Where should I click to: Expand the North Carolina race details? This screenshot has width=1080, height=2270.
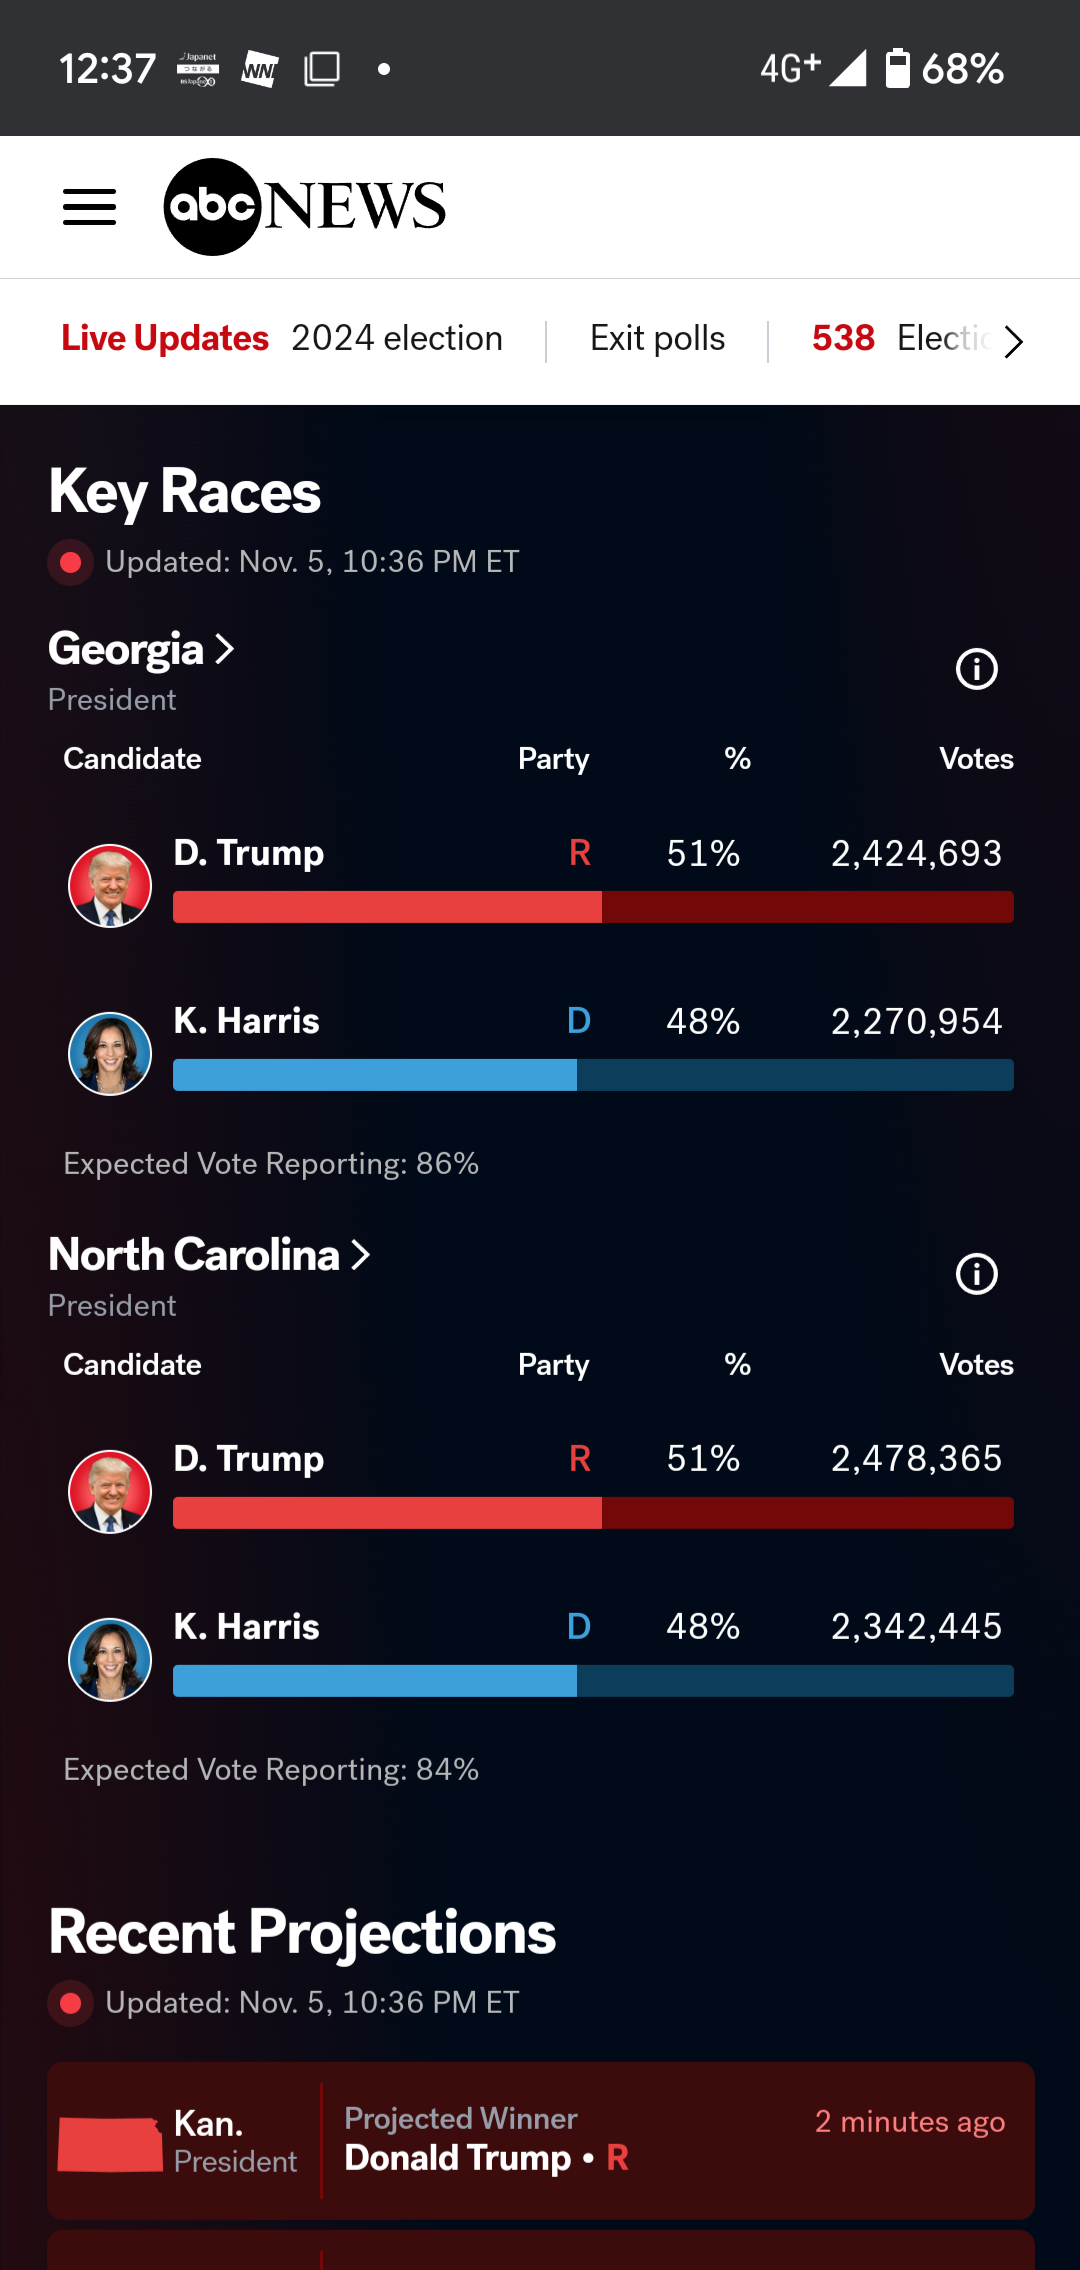(x=209, y=1255)
